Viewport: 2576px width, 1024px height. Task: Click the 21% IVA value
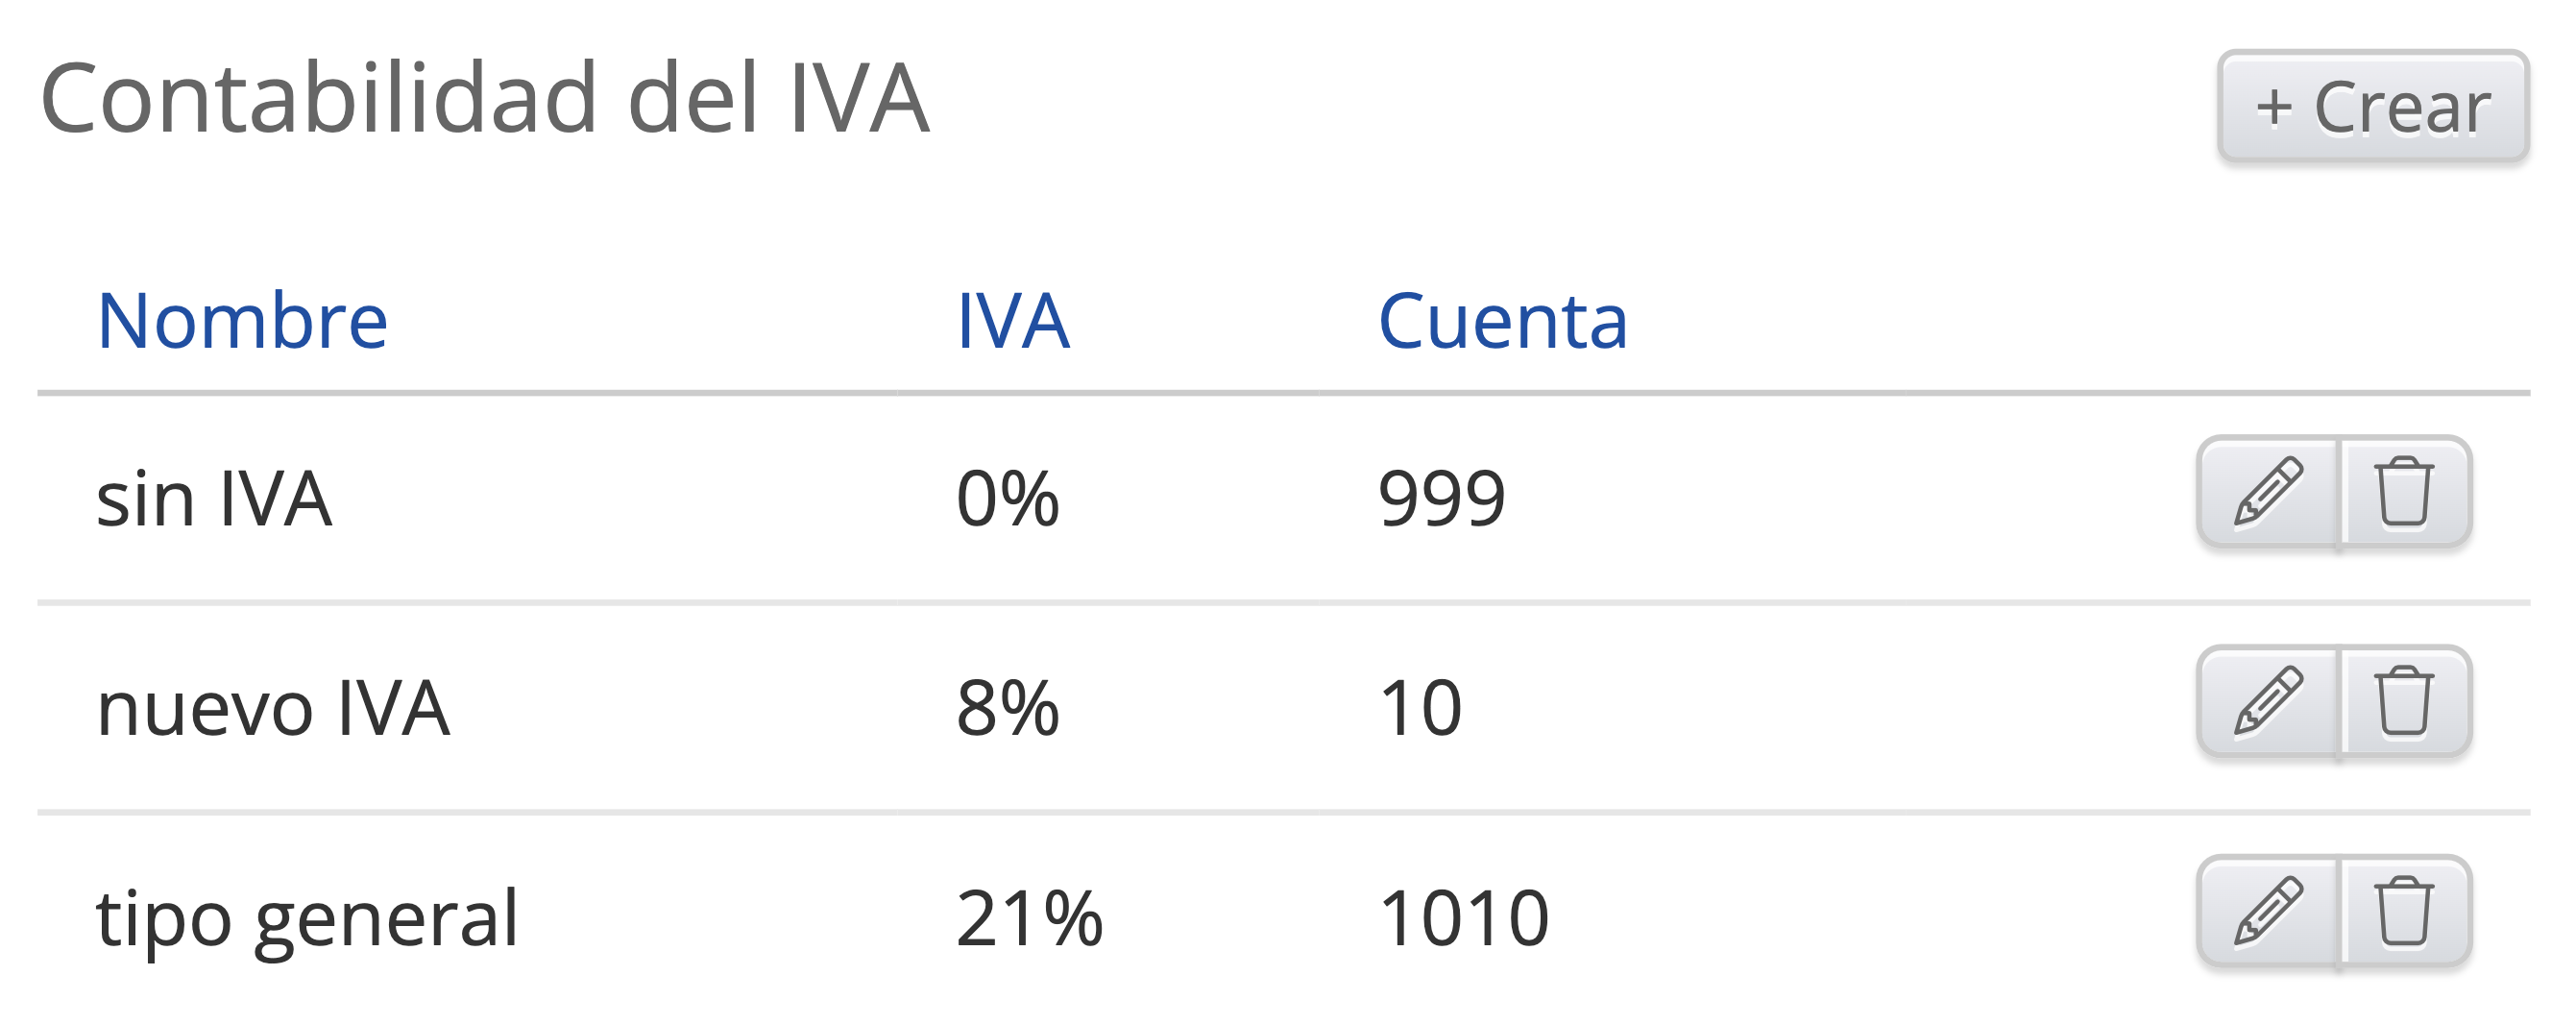tap(1029, 918)
